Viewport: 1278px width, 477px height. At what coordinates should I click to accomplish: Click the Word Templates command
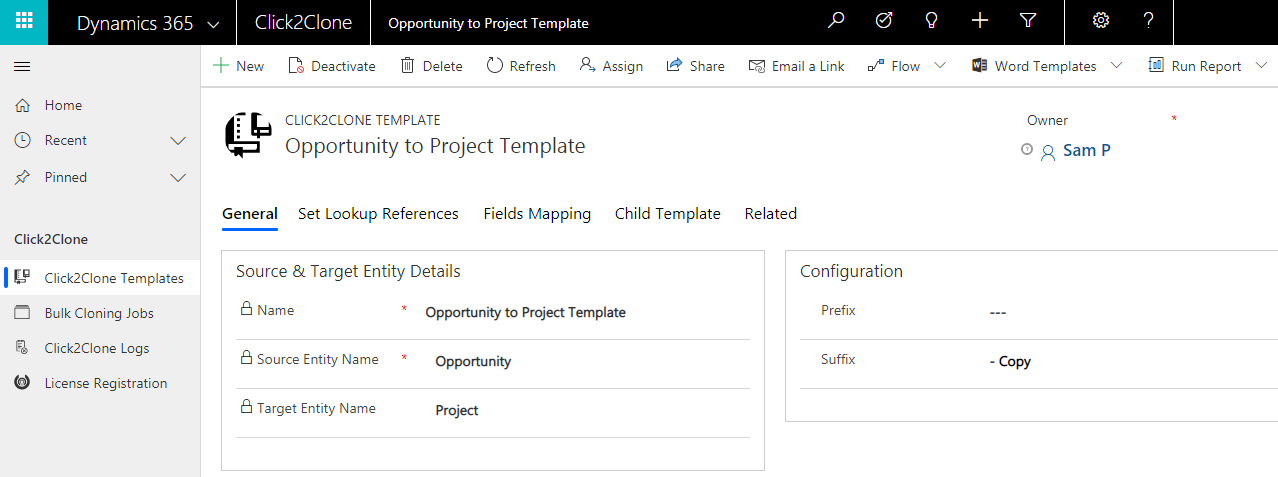tap(1034, 66)
